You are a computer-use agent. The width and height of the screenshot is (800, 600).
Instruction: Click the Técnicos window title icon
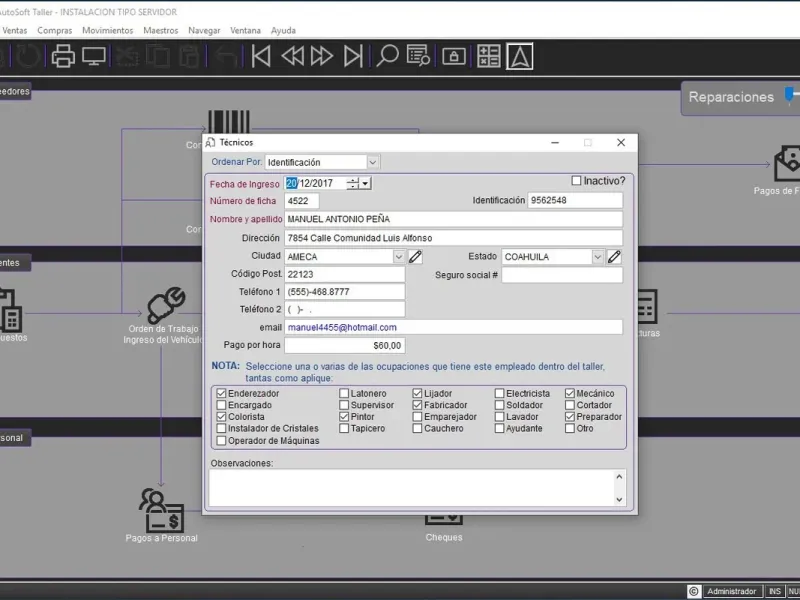pos(210,142)
